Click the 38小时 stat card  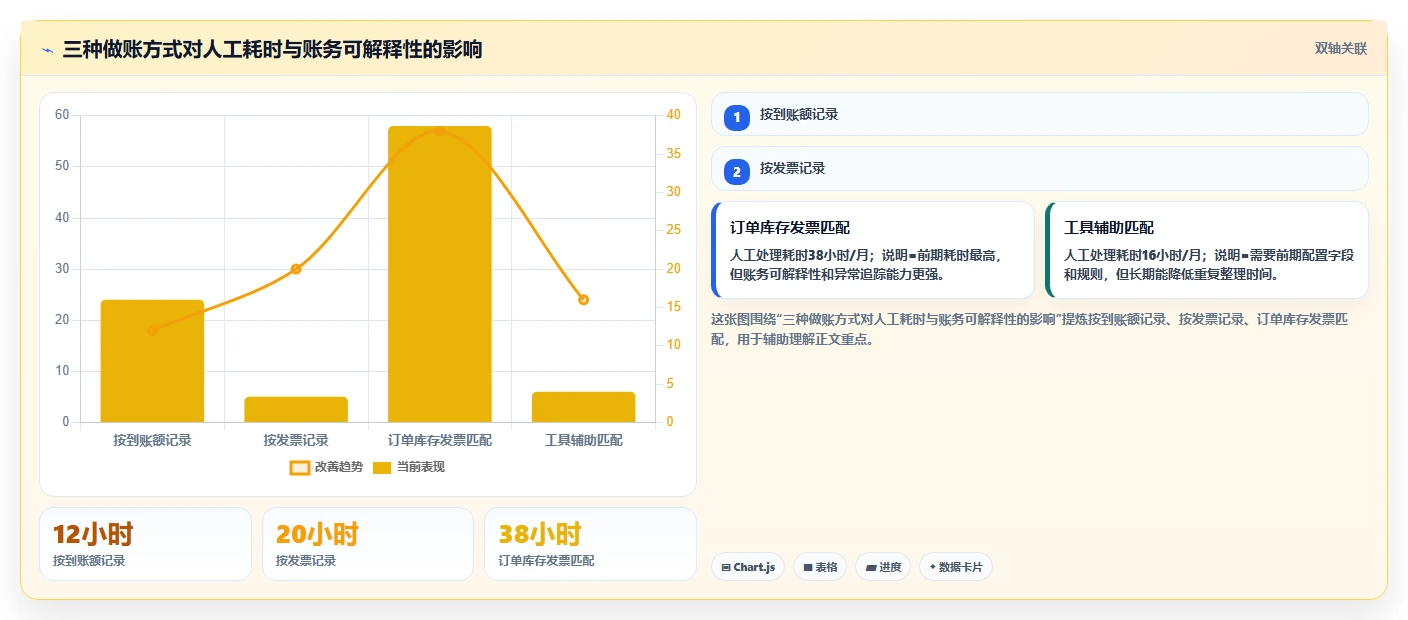click(590, 544)
